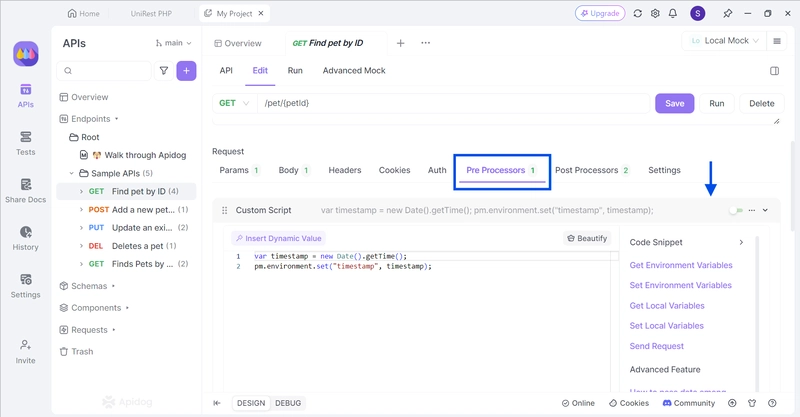The width and height of the screenshot is (800, 417).
Task: Open the user avatar S menu
Action: 697,14
